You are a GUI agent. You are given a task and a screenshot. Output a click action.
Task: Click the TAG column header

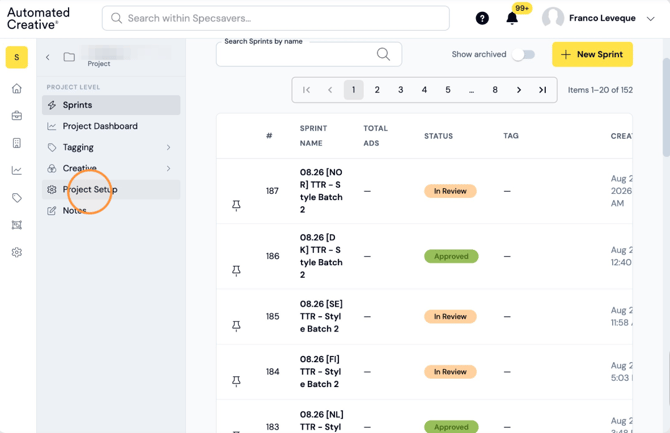(x=511, y=136)
